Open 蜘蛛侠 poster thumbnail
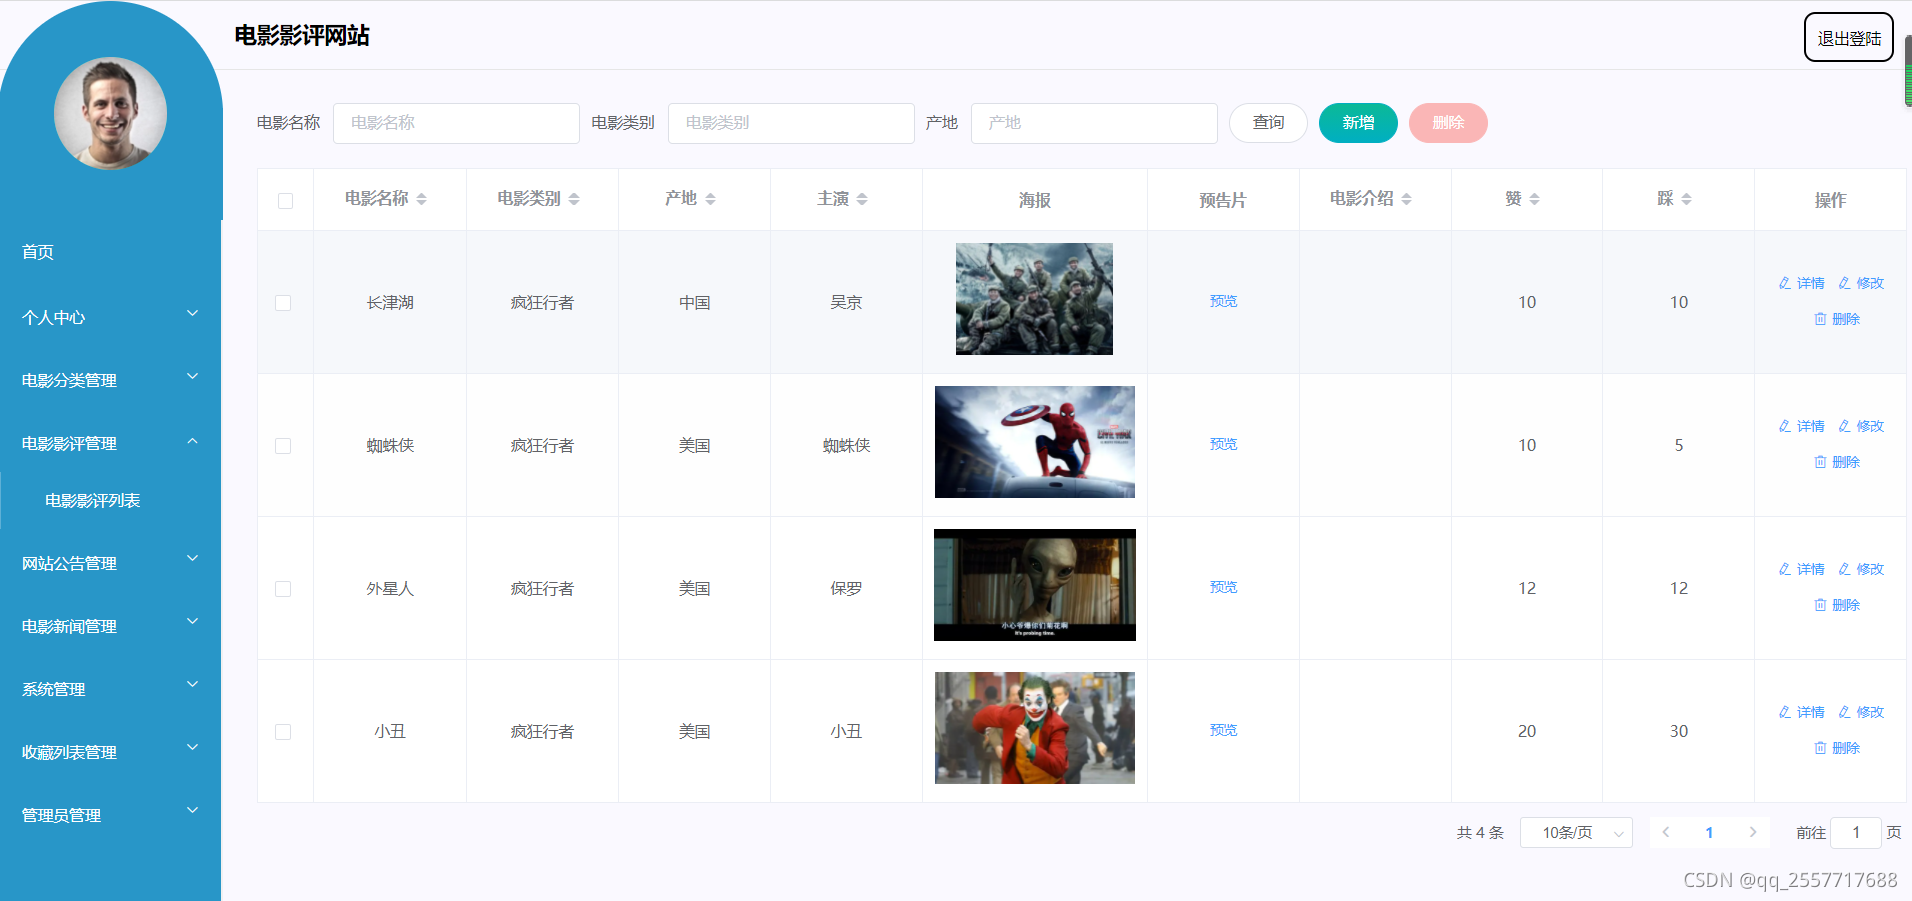Screen dimensions: 1912x901 point(1035,442)
